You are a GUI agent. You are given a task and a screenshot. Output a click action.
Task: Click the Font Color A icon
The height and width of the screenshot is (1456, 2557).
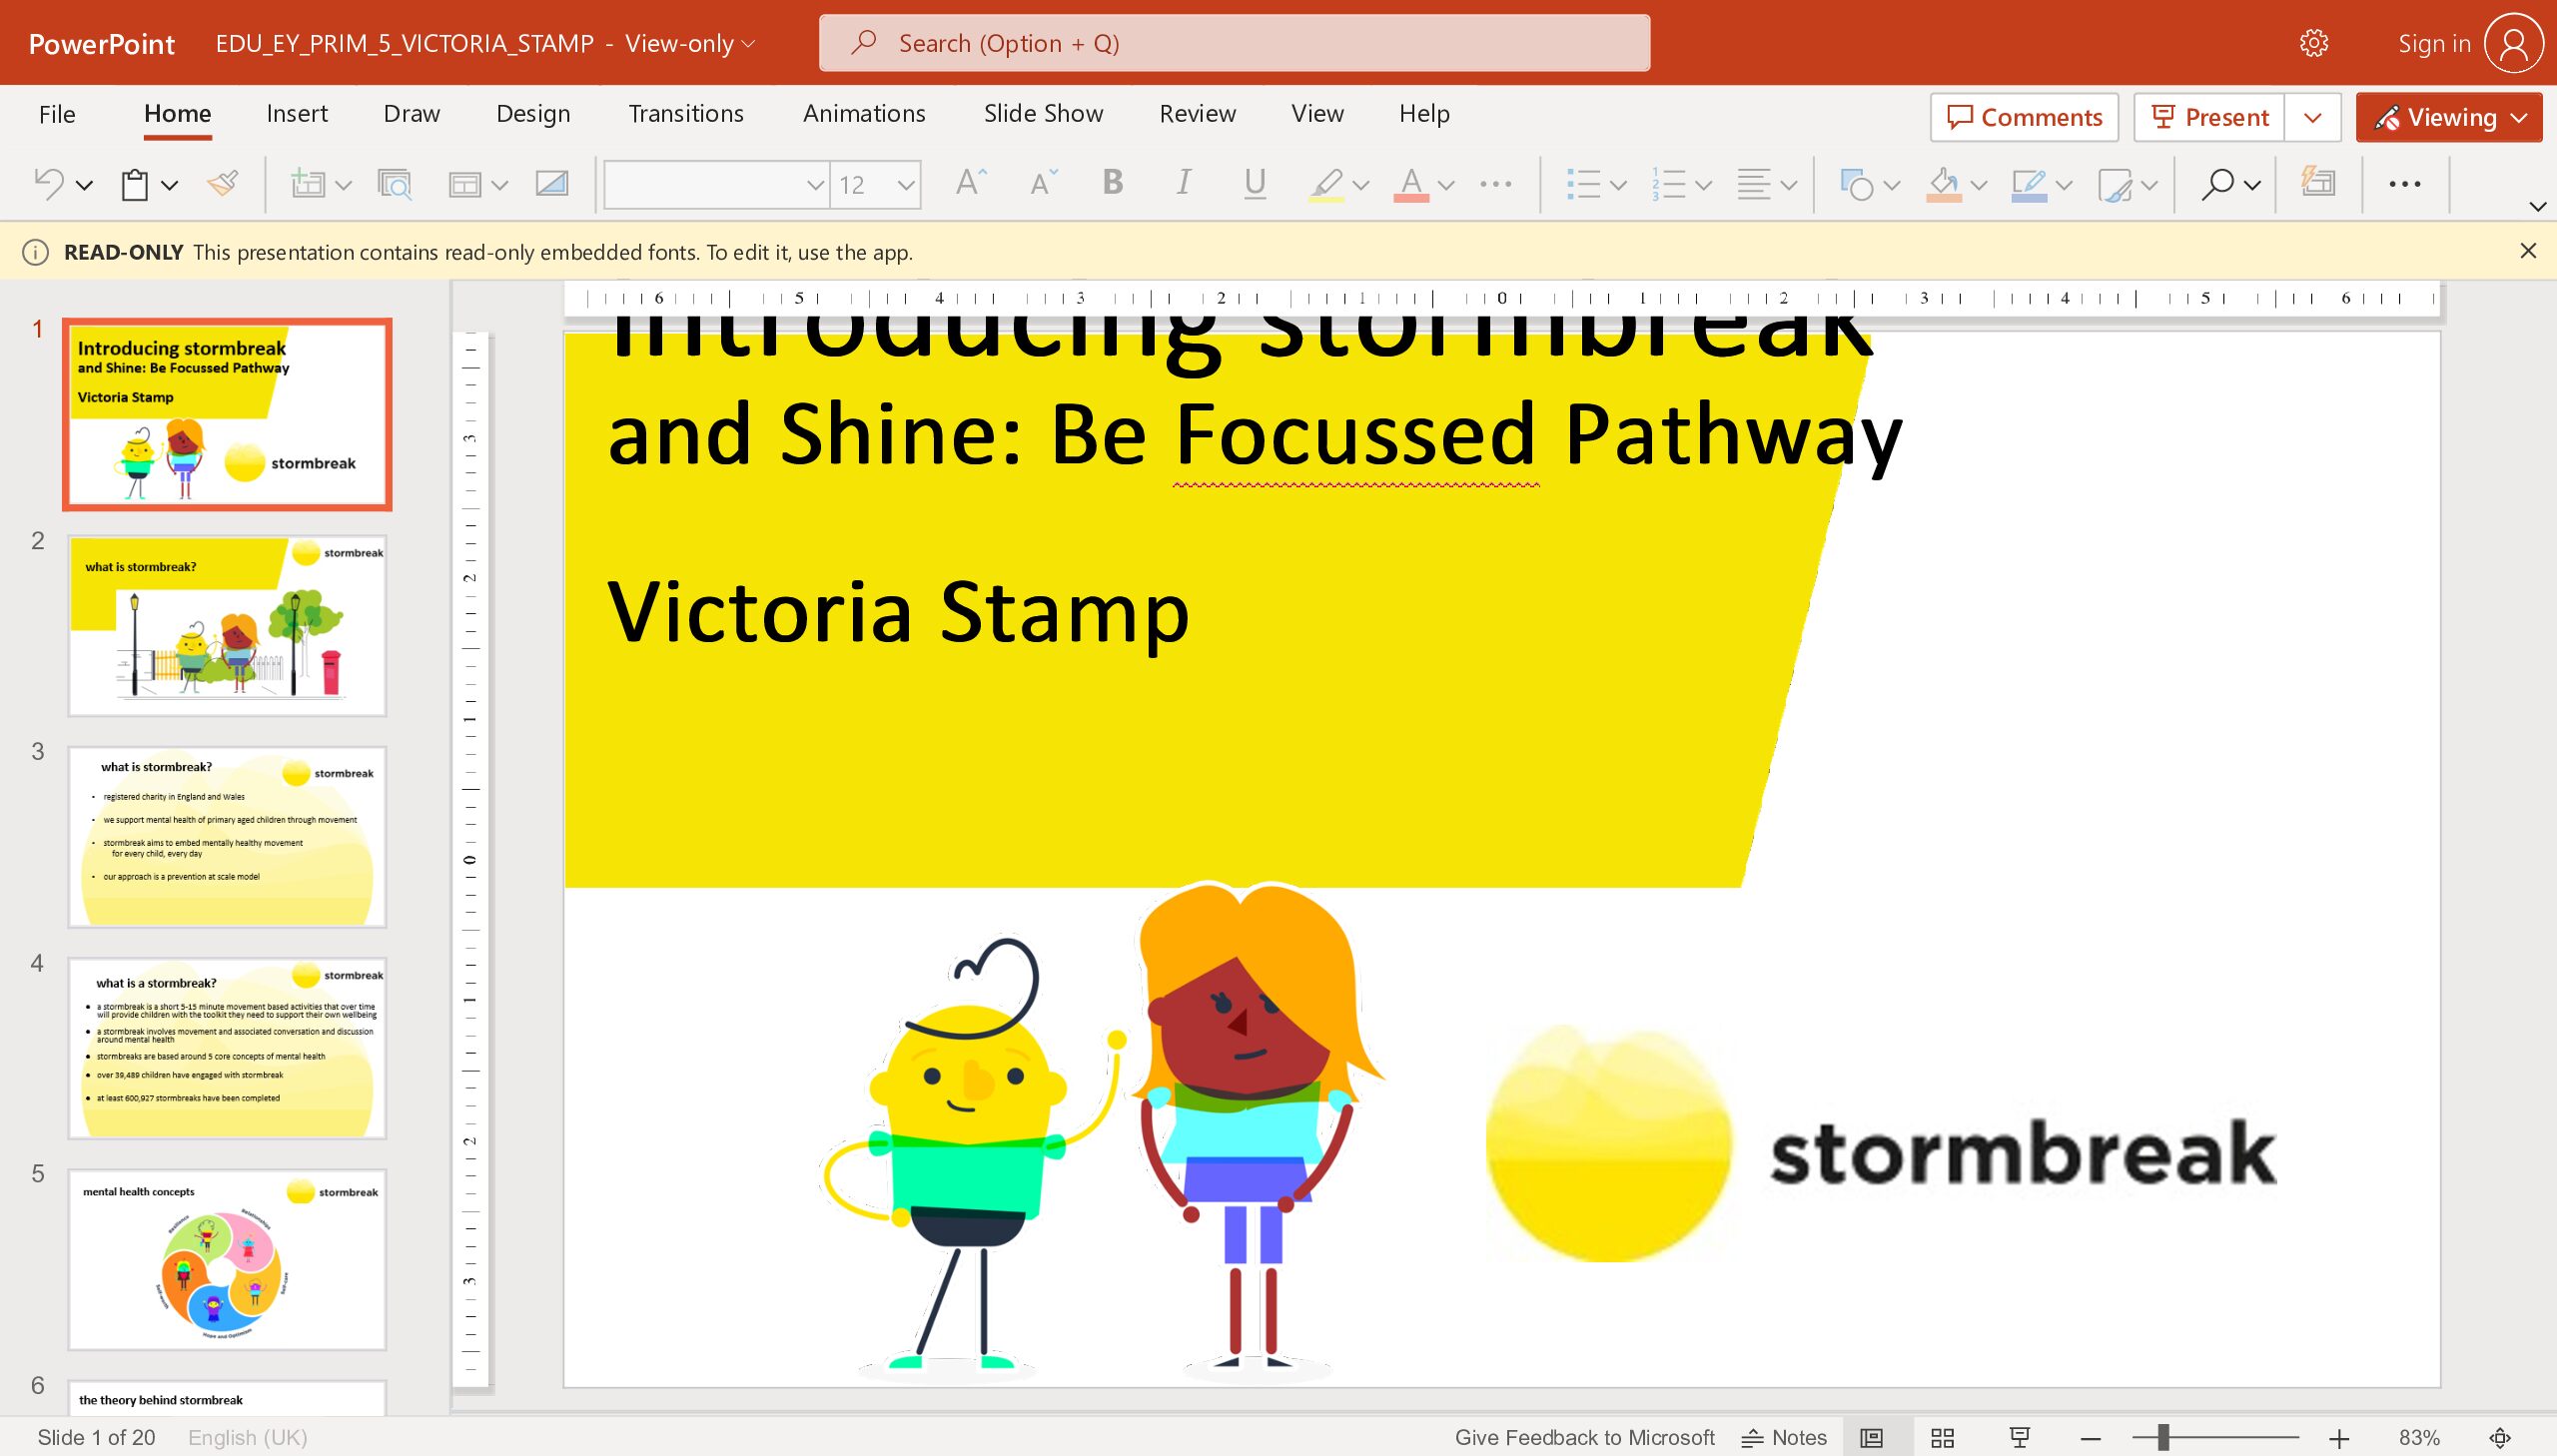click(1410, 184)
